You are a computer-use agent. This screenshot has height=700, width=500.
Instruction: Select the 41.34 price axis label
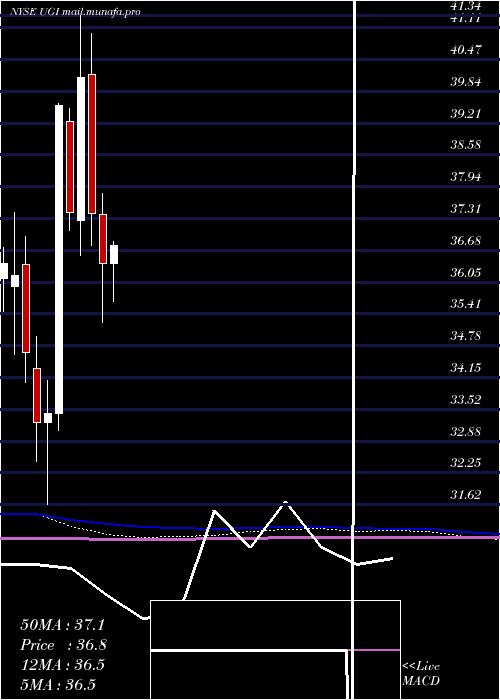click(x=467, y=5)
